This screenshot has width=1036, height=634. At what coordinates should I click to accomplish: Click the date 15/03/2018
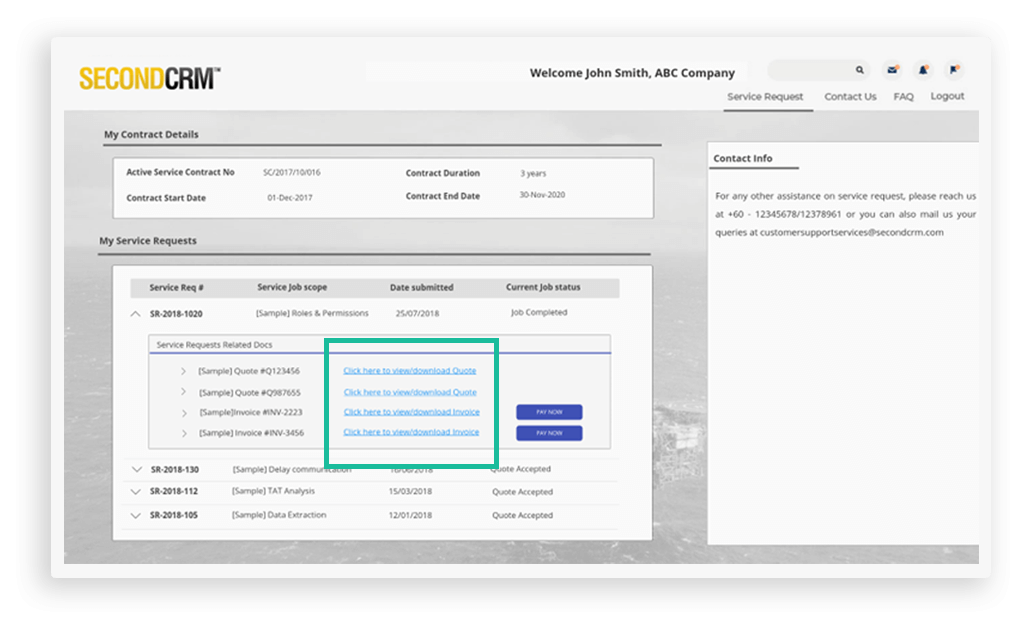coord(410,491)
